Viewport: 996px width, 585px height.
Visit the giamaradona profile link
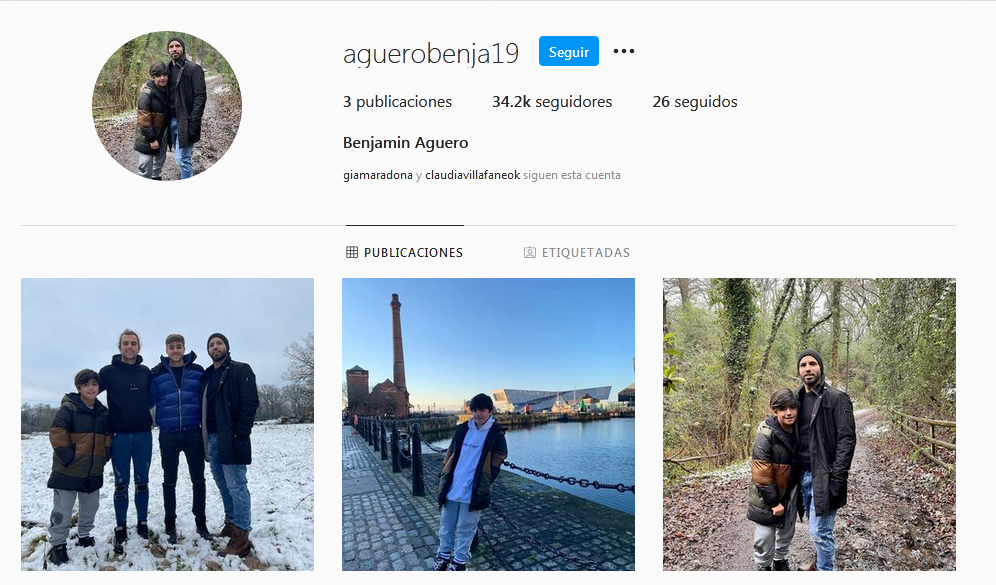click(x=378, y=175)
